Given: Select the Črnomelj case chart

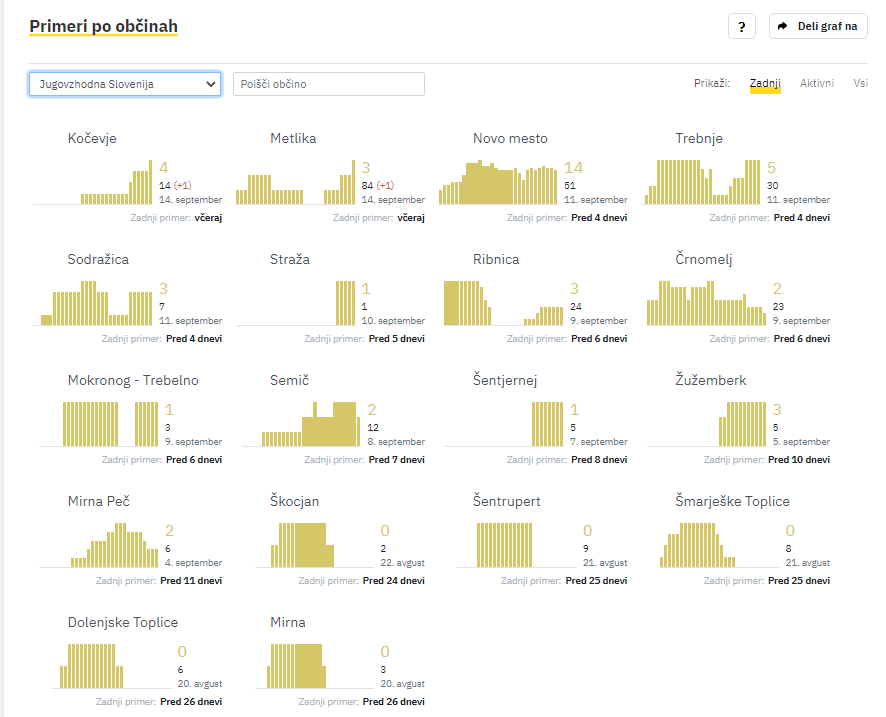Looking at the screenshot, I should click(x=707, y=303).
